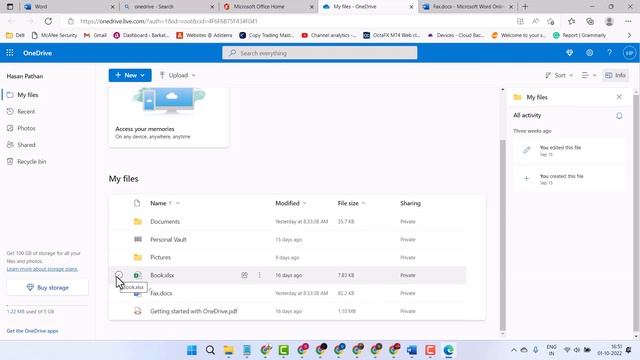The width and height of the screenshot is (640, 360).
Task: Open browser settings and more menu
Action: pos(628,21)
